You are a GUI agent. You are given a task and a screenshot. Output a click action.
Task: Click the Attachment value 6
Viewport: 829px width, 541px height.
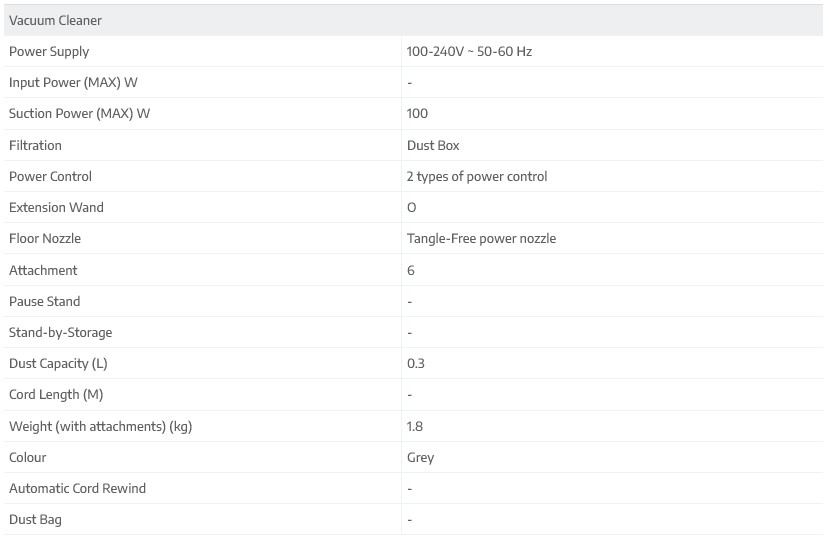pos(411,270)
